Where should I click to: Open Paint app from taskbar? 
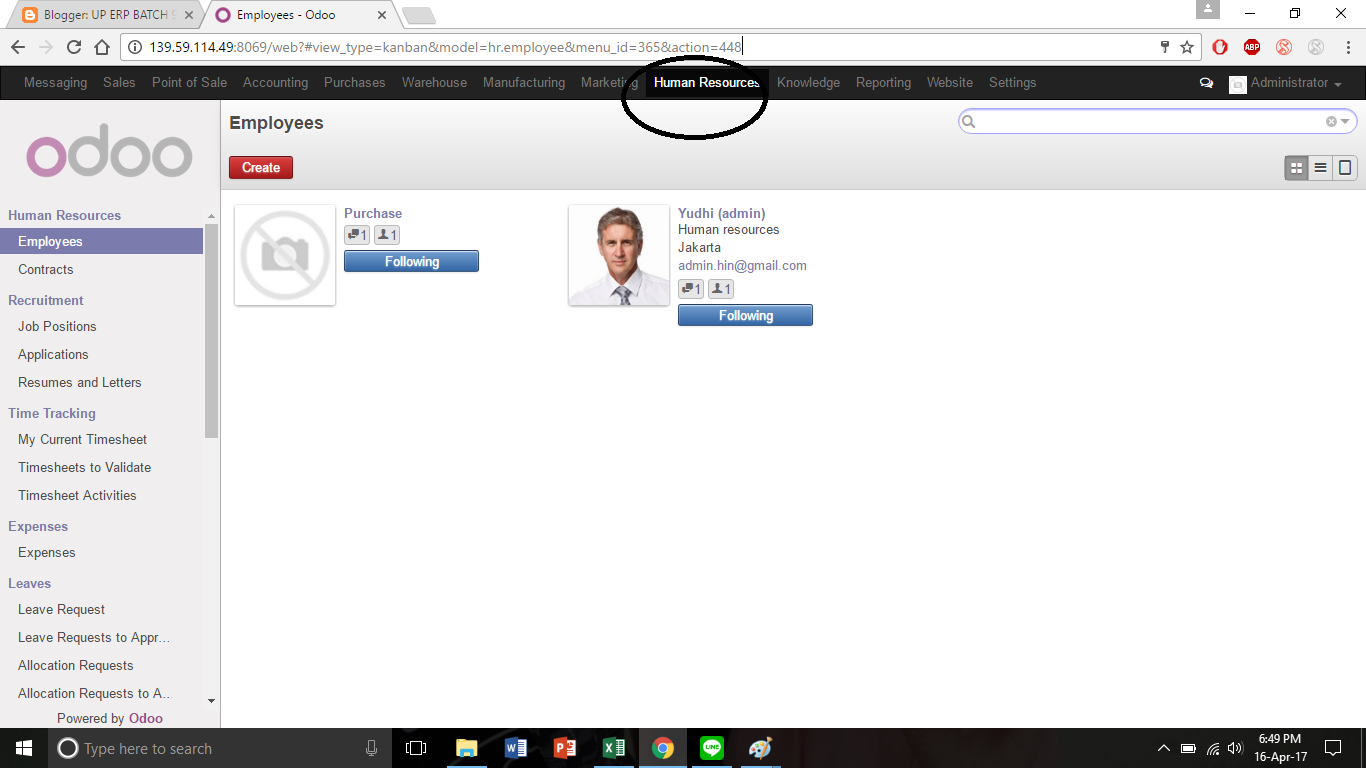[x=760, y=748]
